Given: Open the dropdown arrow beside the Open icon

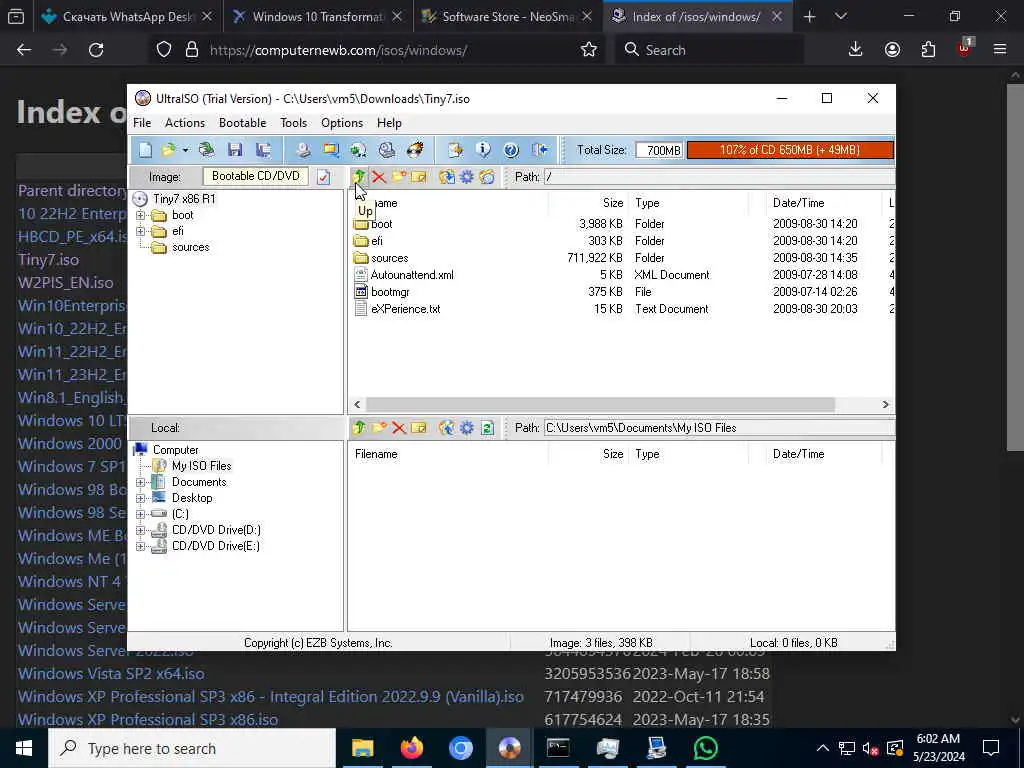Looking at the screenshot, I should click(185, 151).
